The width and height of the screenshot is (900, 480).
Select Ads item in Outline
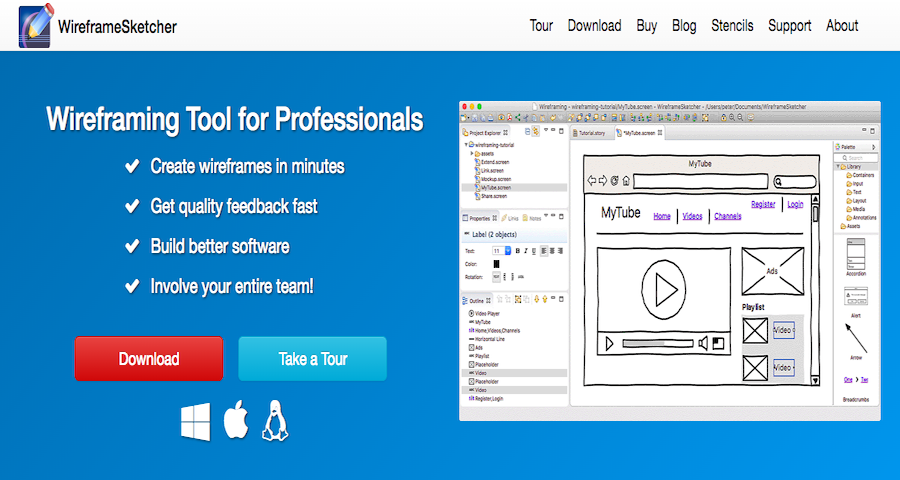click(476, 347)
